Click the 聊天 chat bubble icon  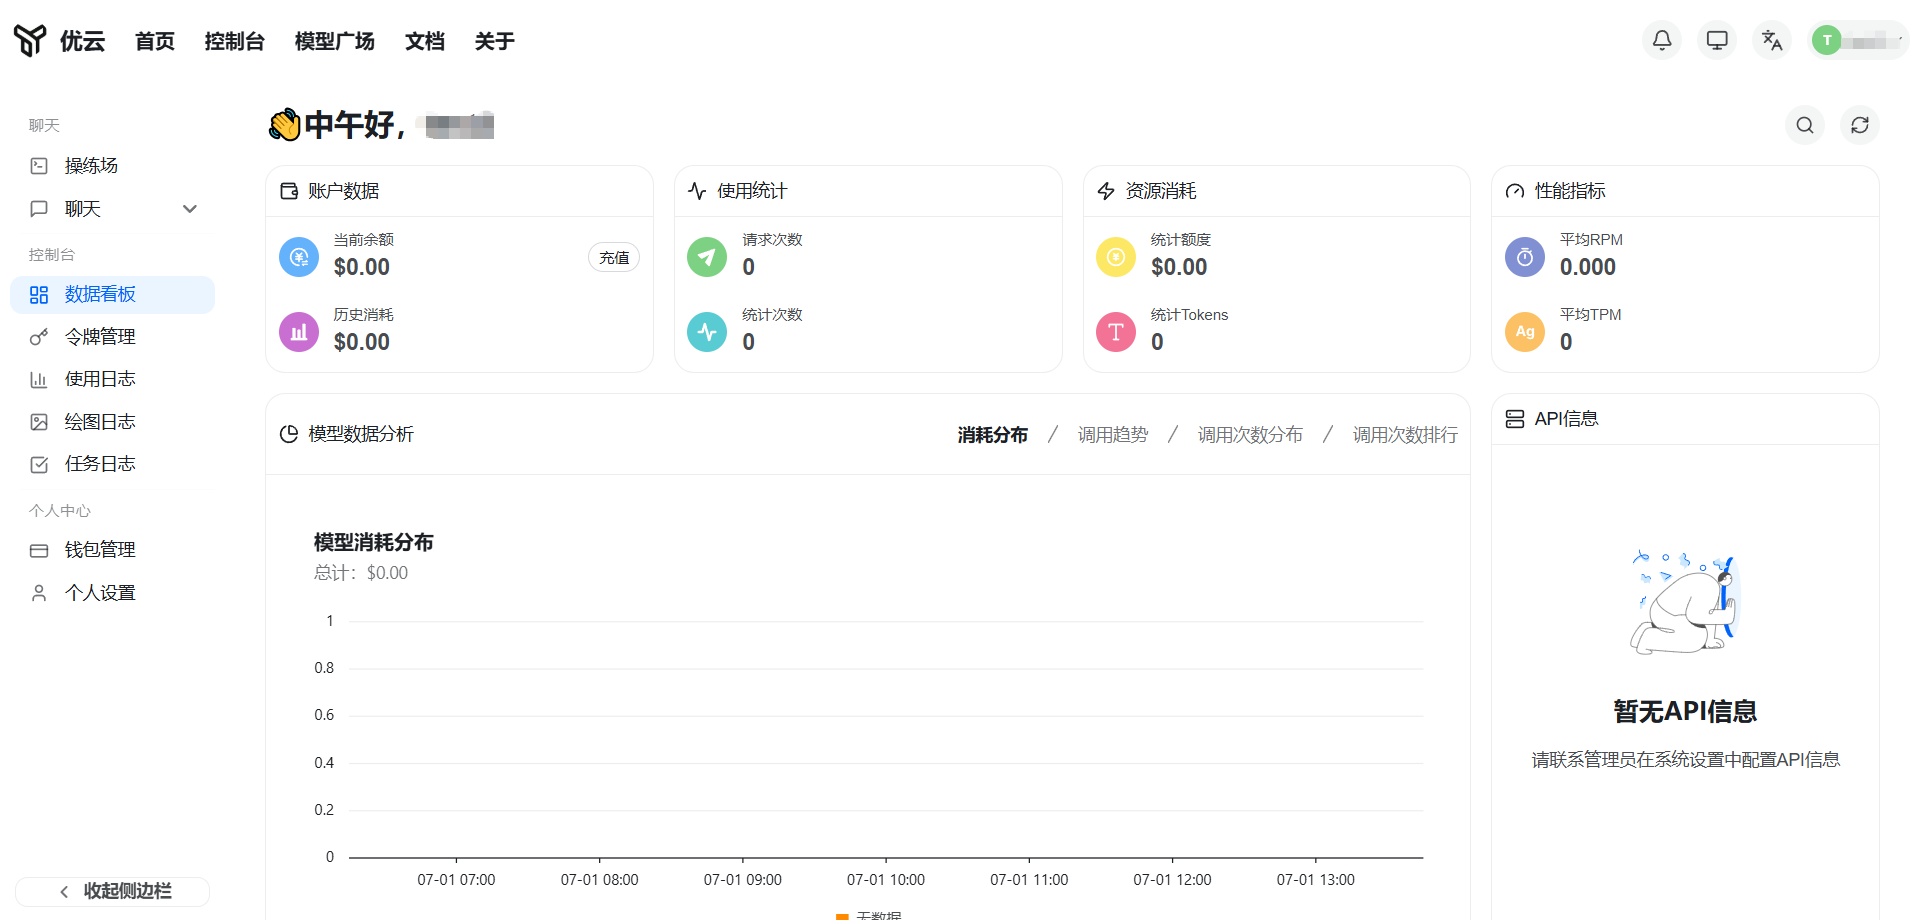pos(39,209)
